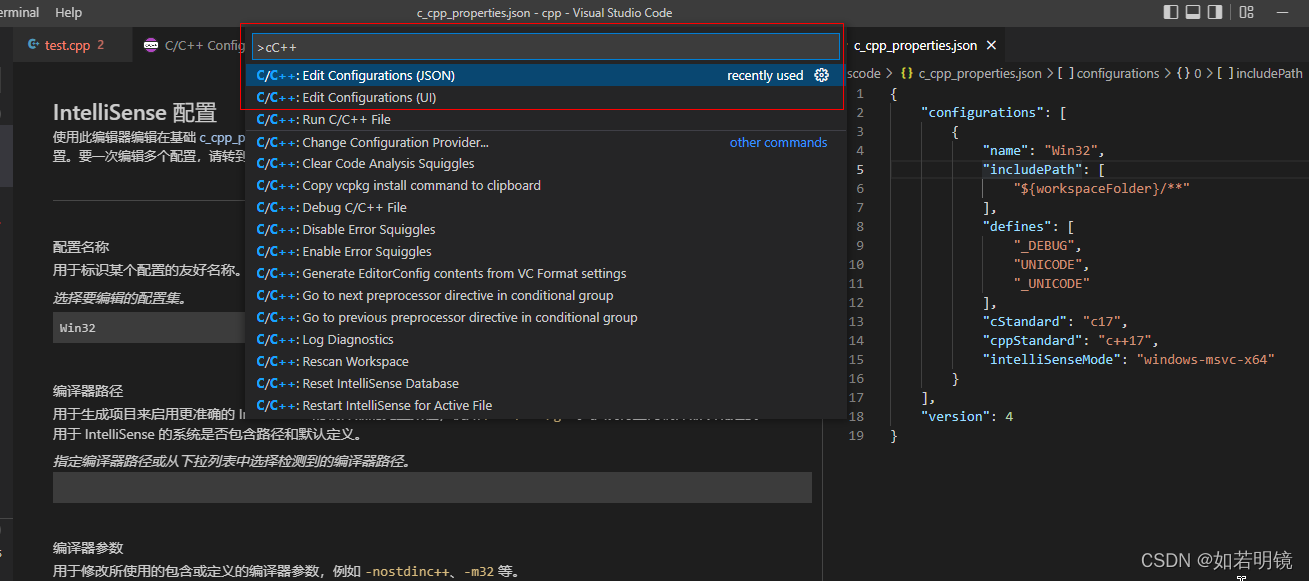Select Go to next preprocessor directive command
1309x581 pixels.
pos(545,296)
